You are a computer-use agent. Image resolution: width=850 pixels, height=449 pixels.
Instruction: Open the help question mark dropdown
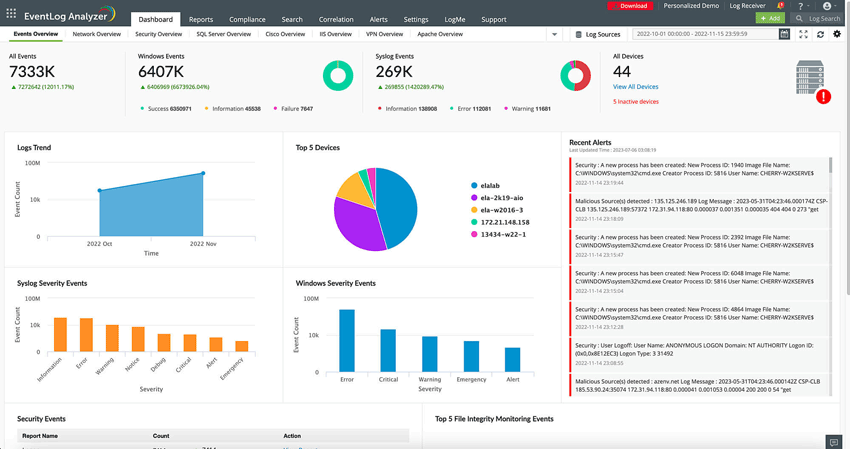803,6
